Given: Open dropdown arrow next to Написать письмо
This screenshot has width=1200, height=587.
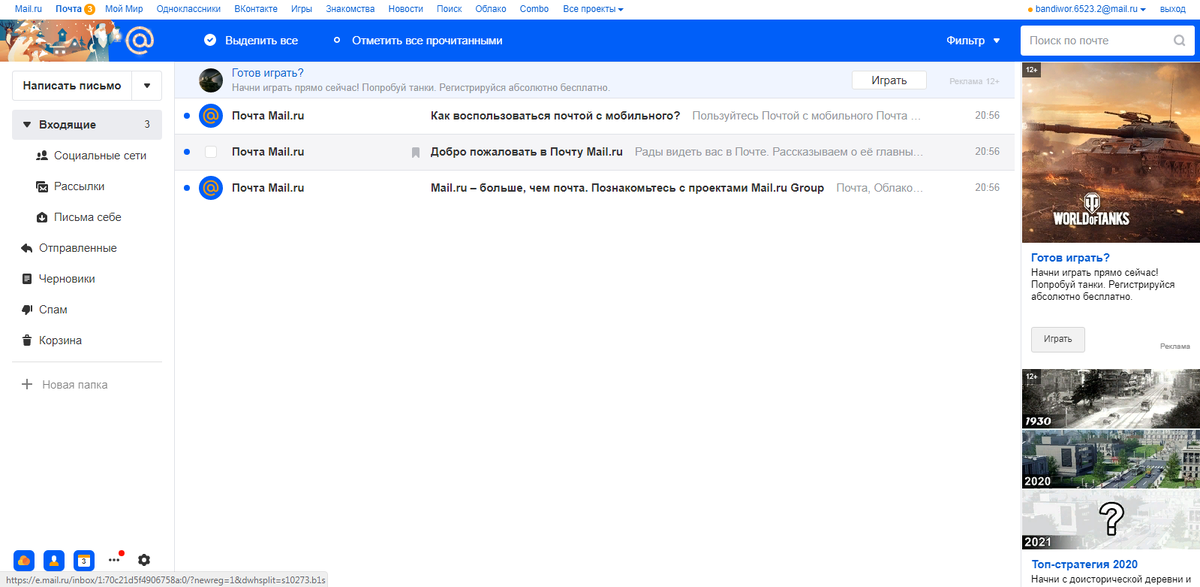Looking at the screenshot, I should 147,86.
